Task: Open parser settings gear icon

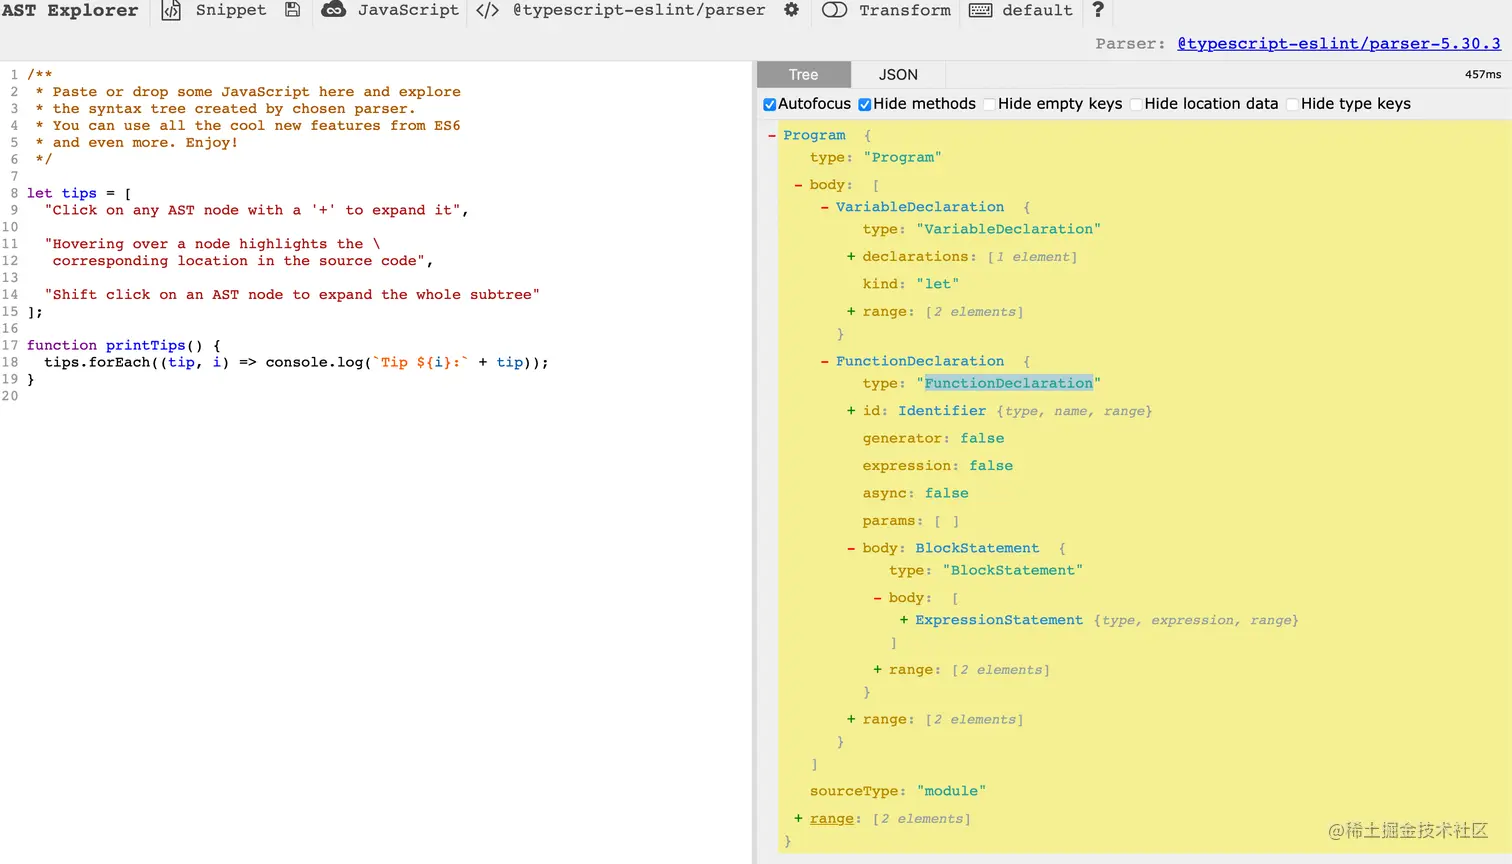Action: pyautogui.click(x=791, y=10)
